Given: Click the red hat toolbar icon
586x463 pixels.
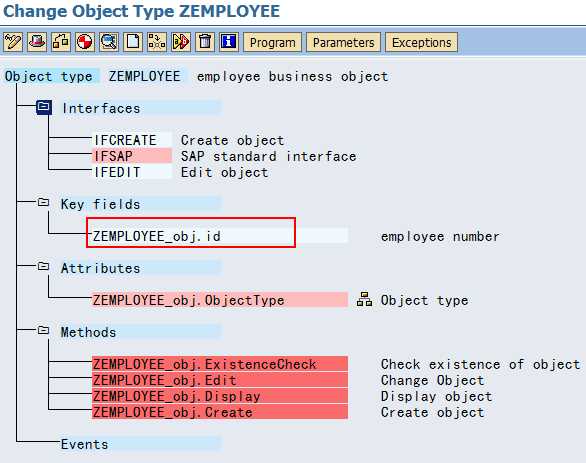Looking at the screenshot, I should (x=37, y=41).
